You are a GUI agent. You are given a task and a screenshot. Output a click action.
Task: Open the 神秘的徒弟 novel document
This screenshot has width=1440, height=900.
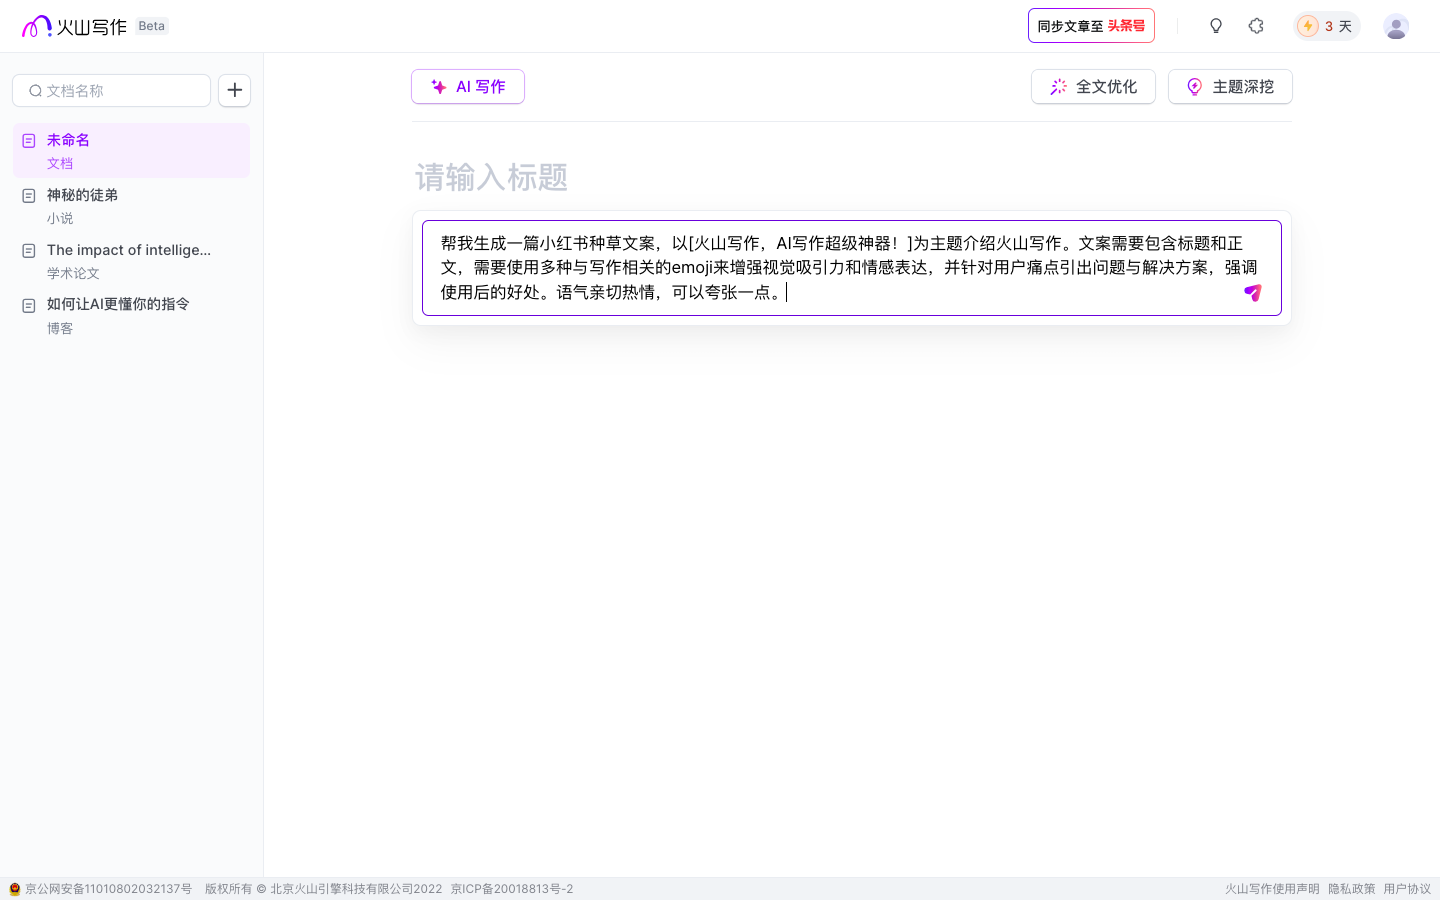click(131, 205)
